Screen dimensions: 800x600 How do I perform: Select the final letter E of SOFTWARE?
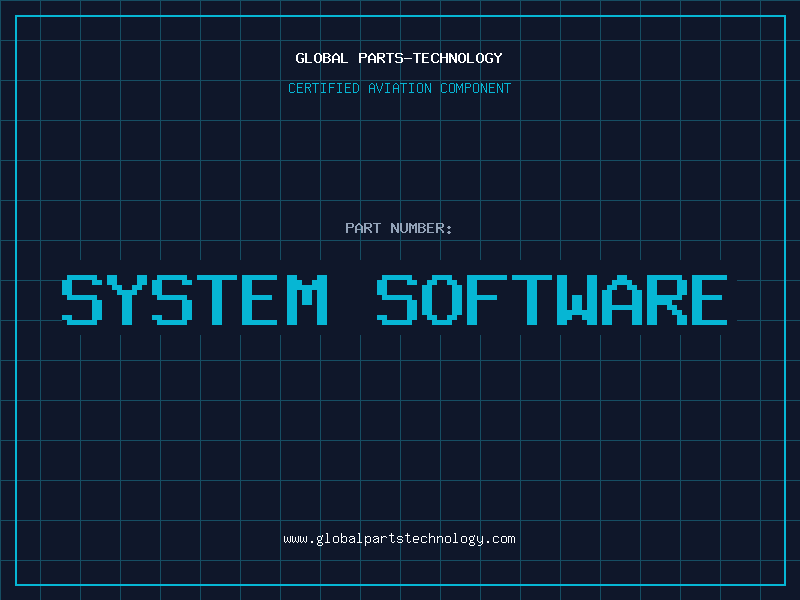click(709, 300)
